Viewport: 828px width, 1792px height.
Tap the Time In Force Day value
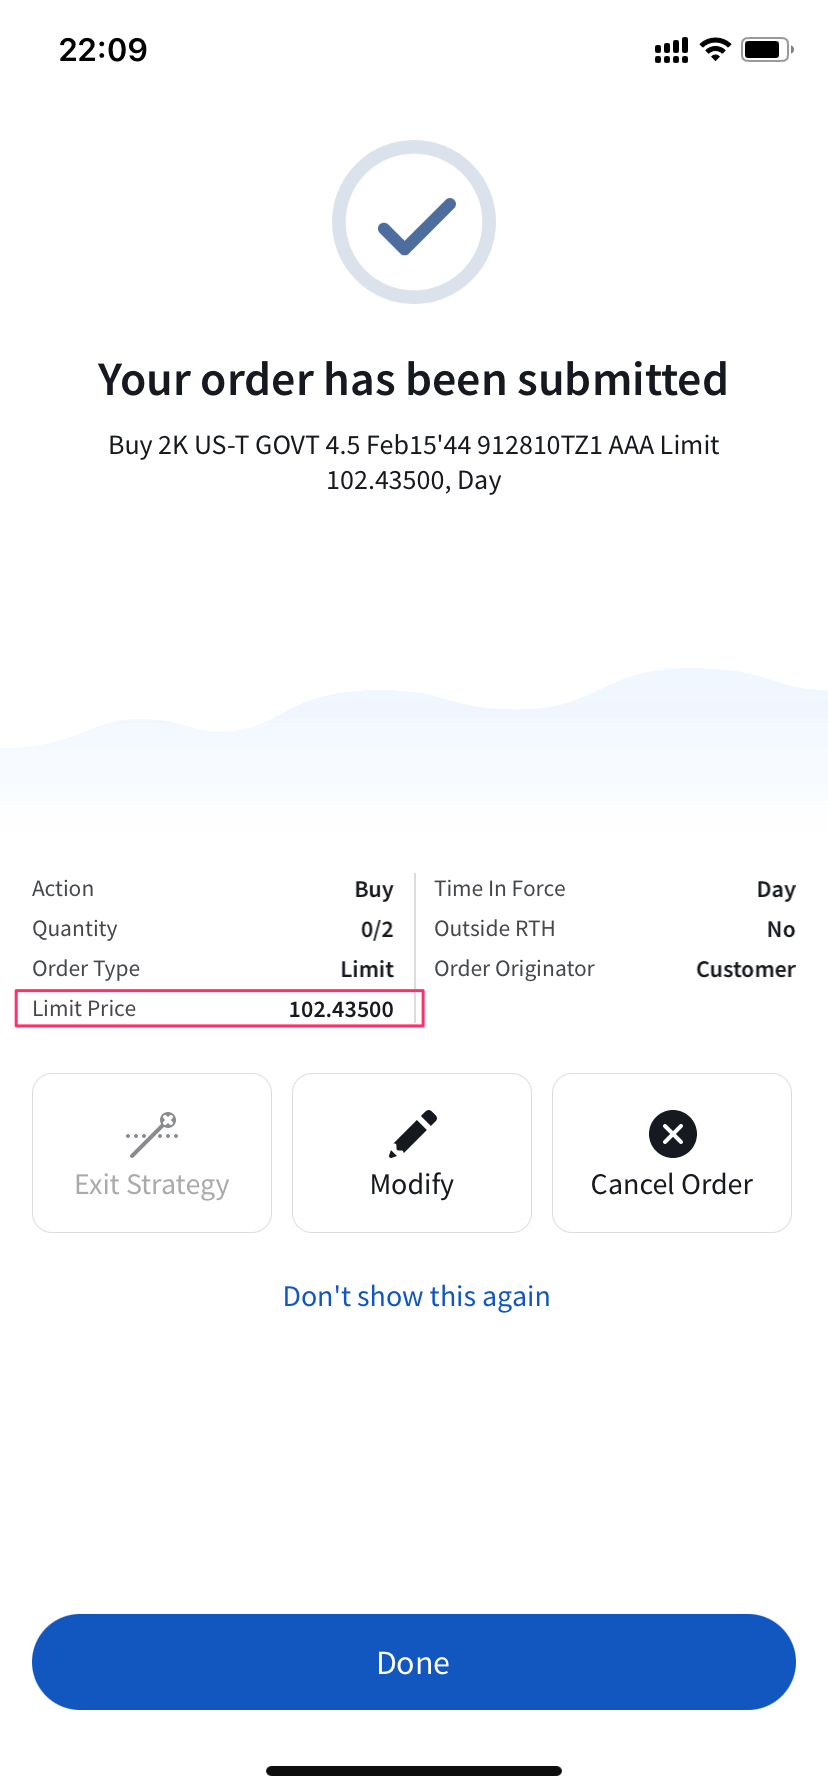[x=776, y=890]
